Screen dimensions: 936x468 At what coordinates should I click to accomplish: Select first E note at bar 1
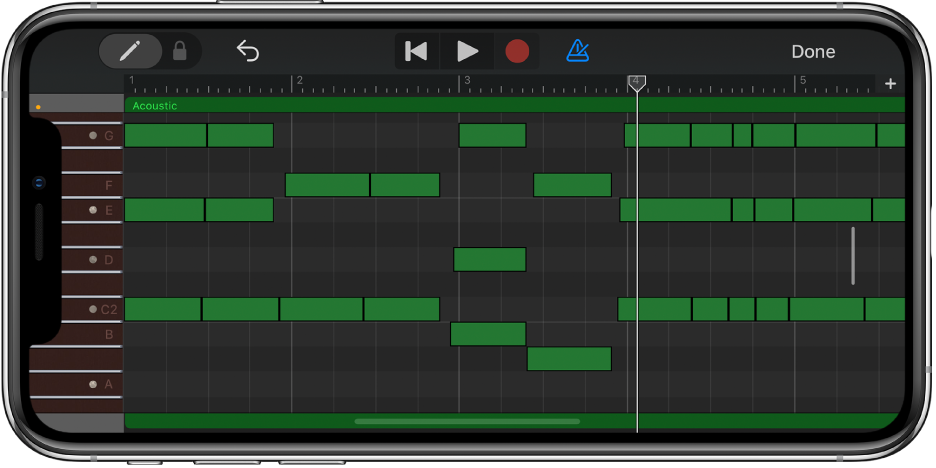coord(164,210)
